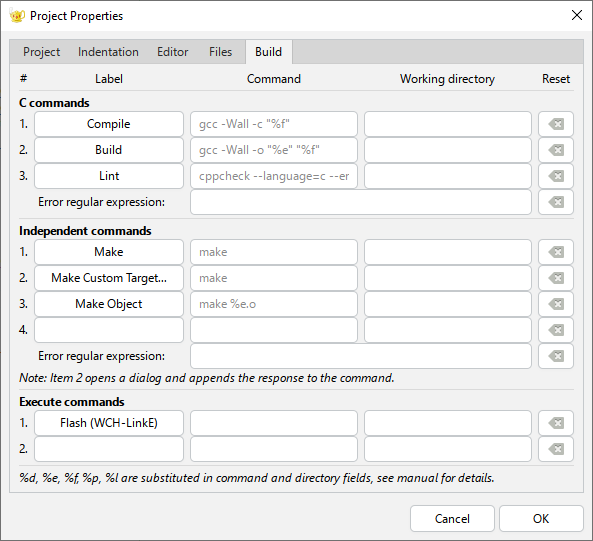Open the Editor tab
Screen dimensions: 593x541
[172, 52]
